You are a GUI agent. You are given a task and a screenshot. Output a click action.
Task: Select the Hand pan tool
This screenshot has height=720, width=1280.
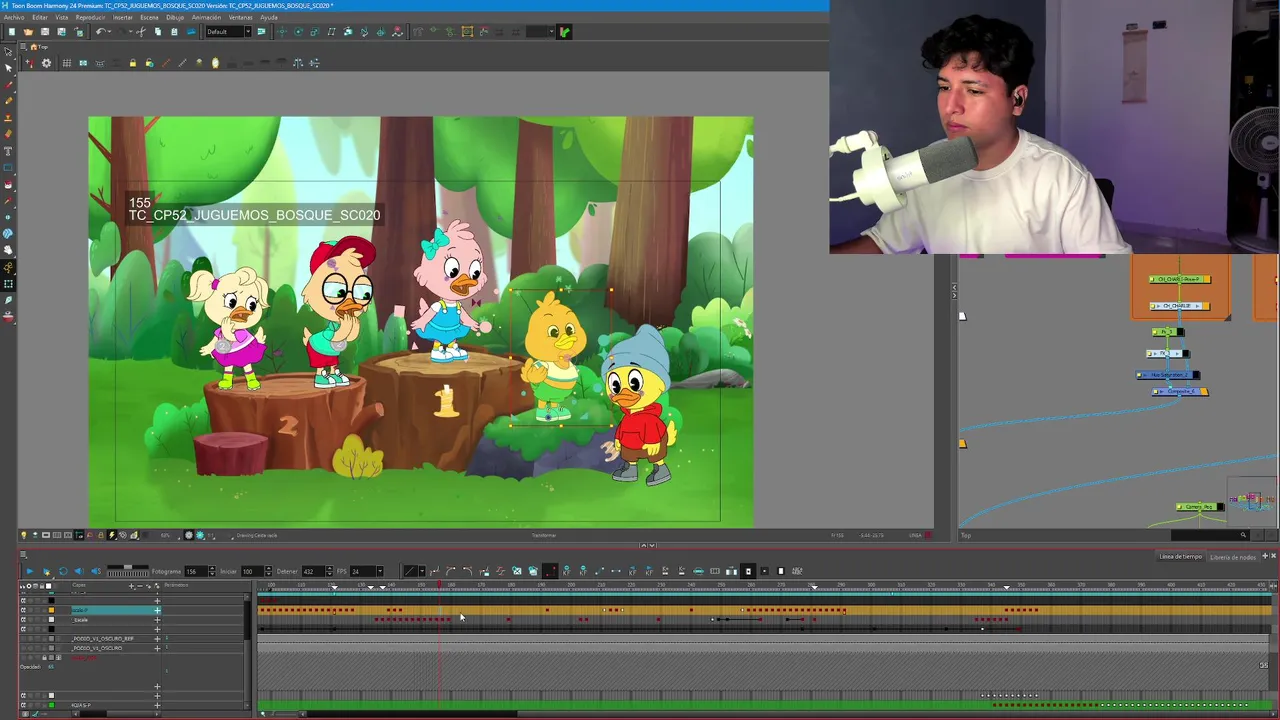tap(8, 249)
